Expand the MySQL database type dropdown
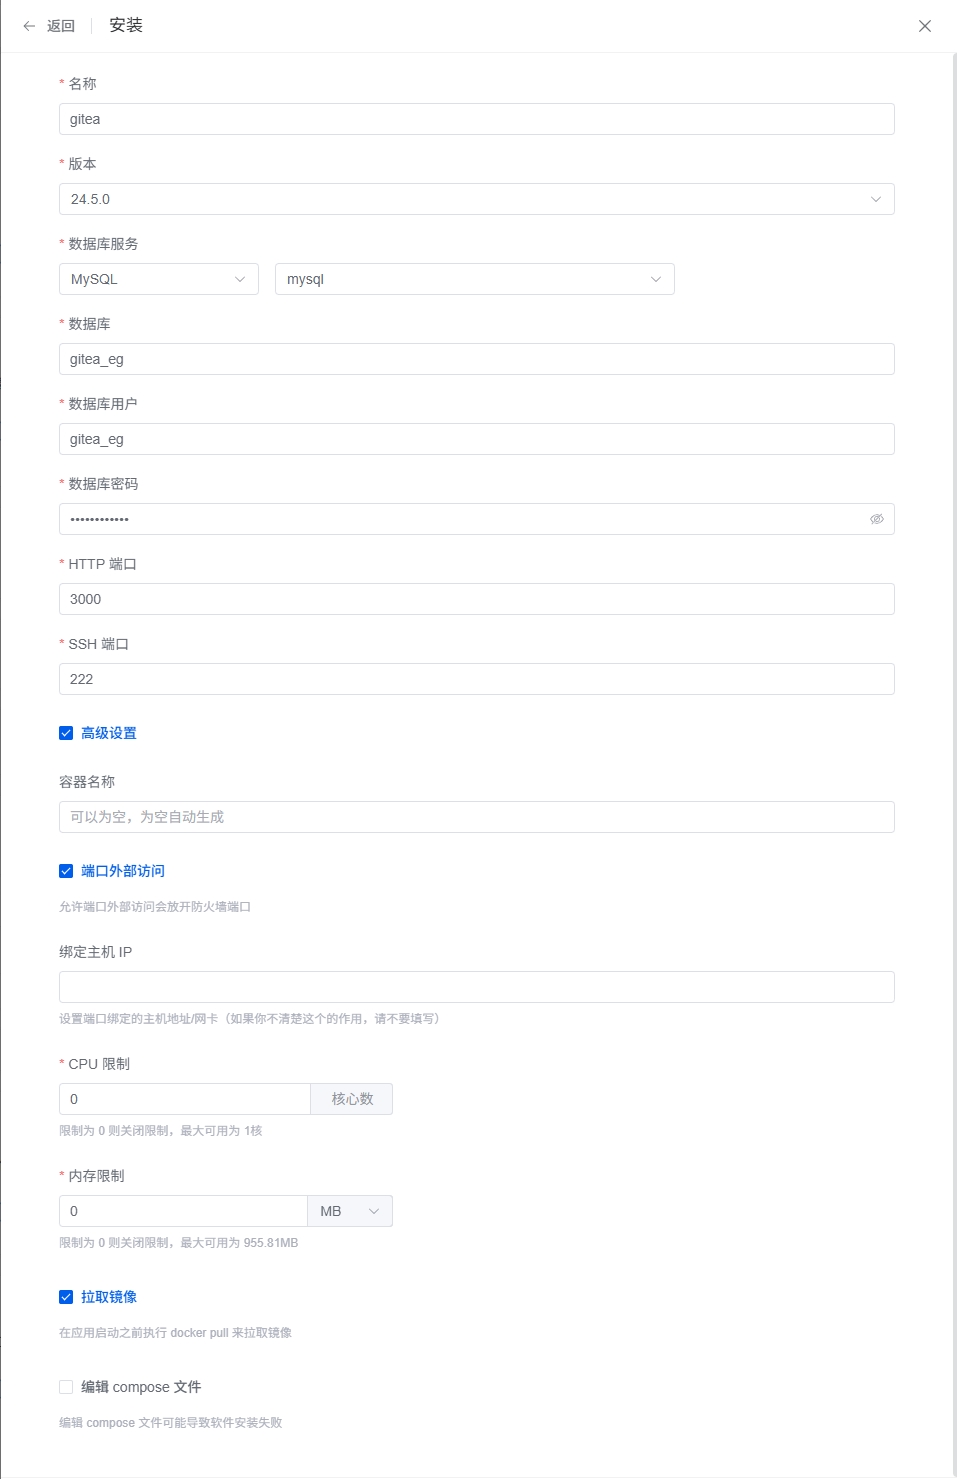The image size is (957, 1479). 158,279
